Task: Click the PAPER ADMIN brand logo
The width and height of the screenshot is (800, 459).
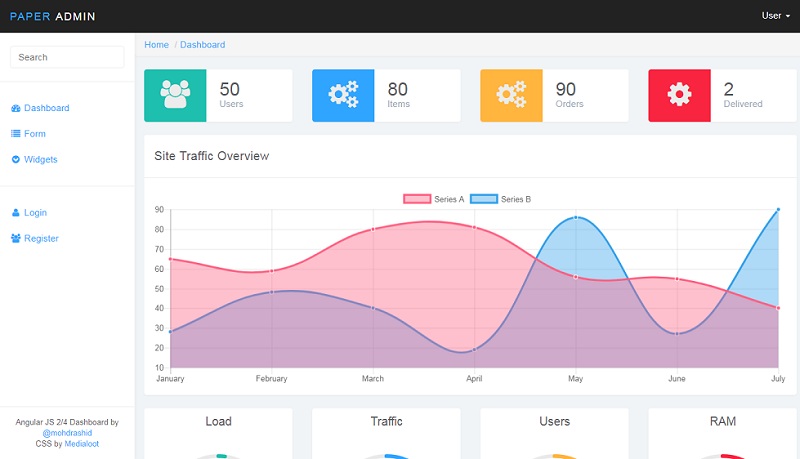Action: pos(53,16)
